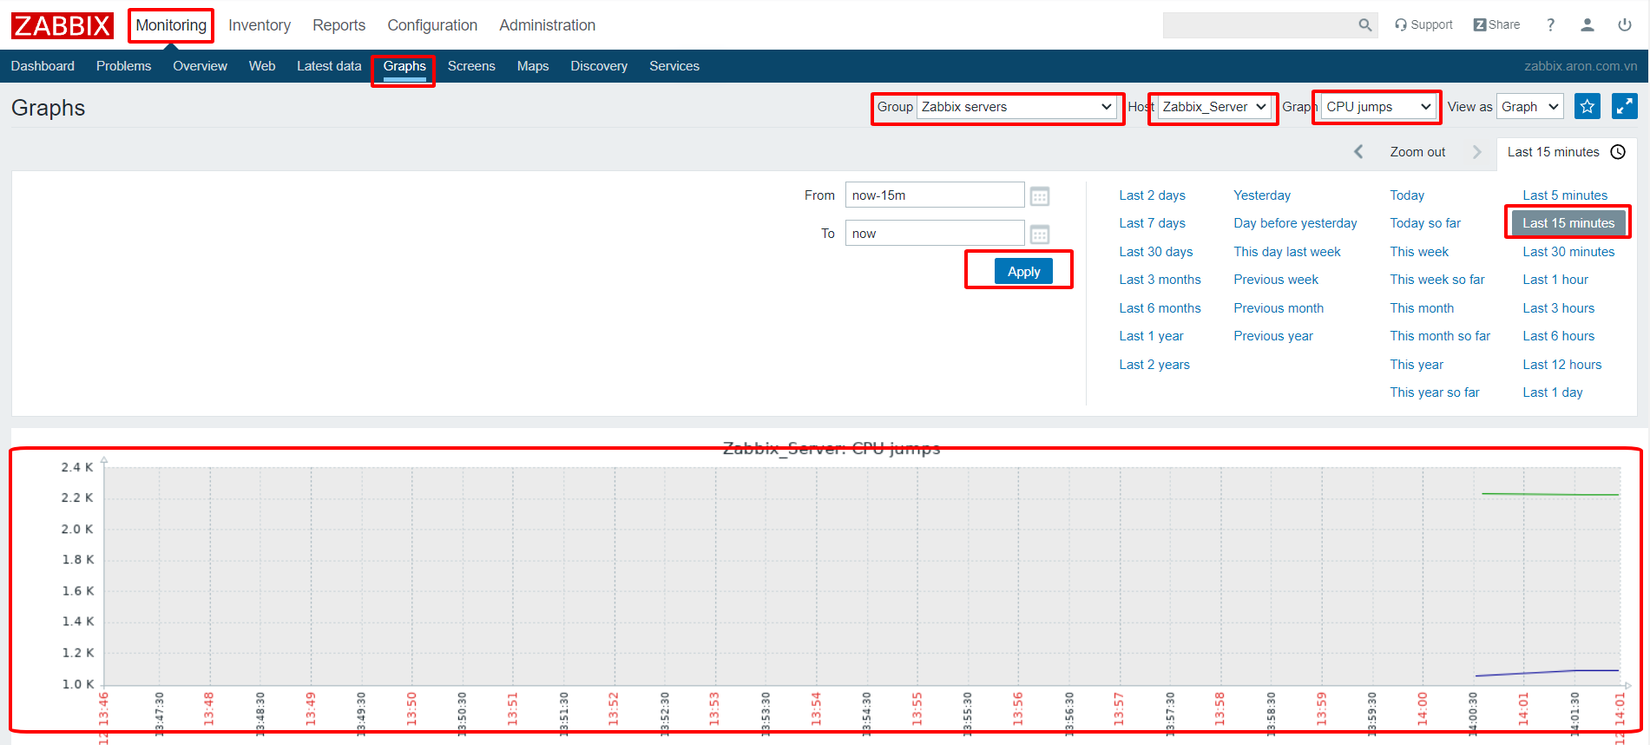Open the Reports menu
This screenshot has height=745, width=1650.
(339, 25)
